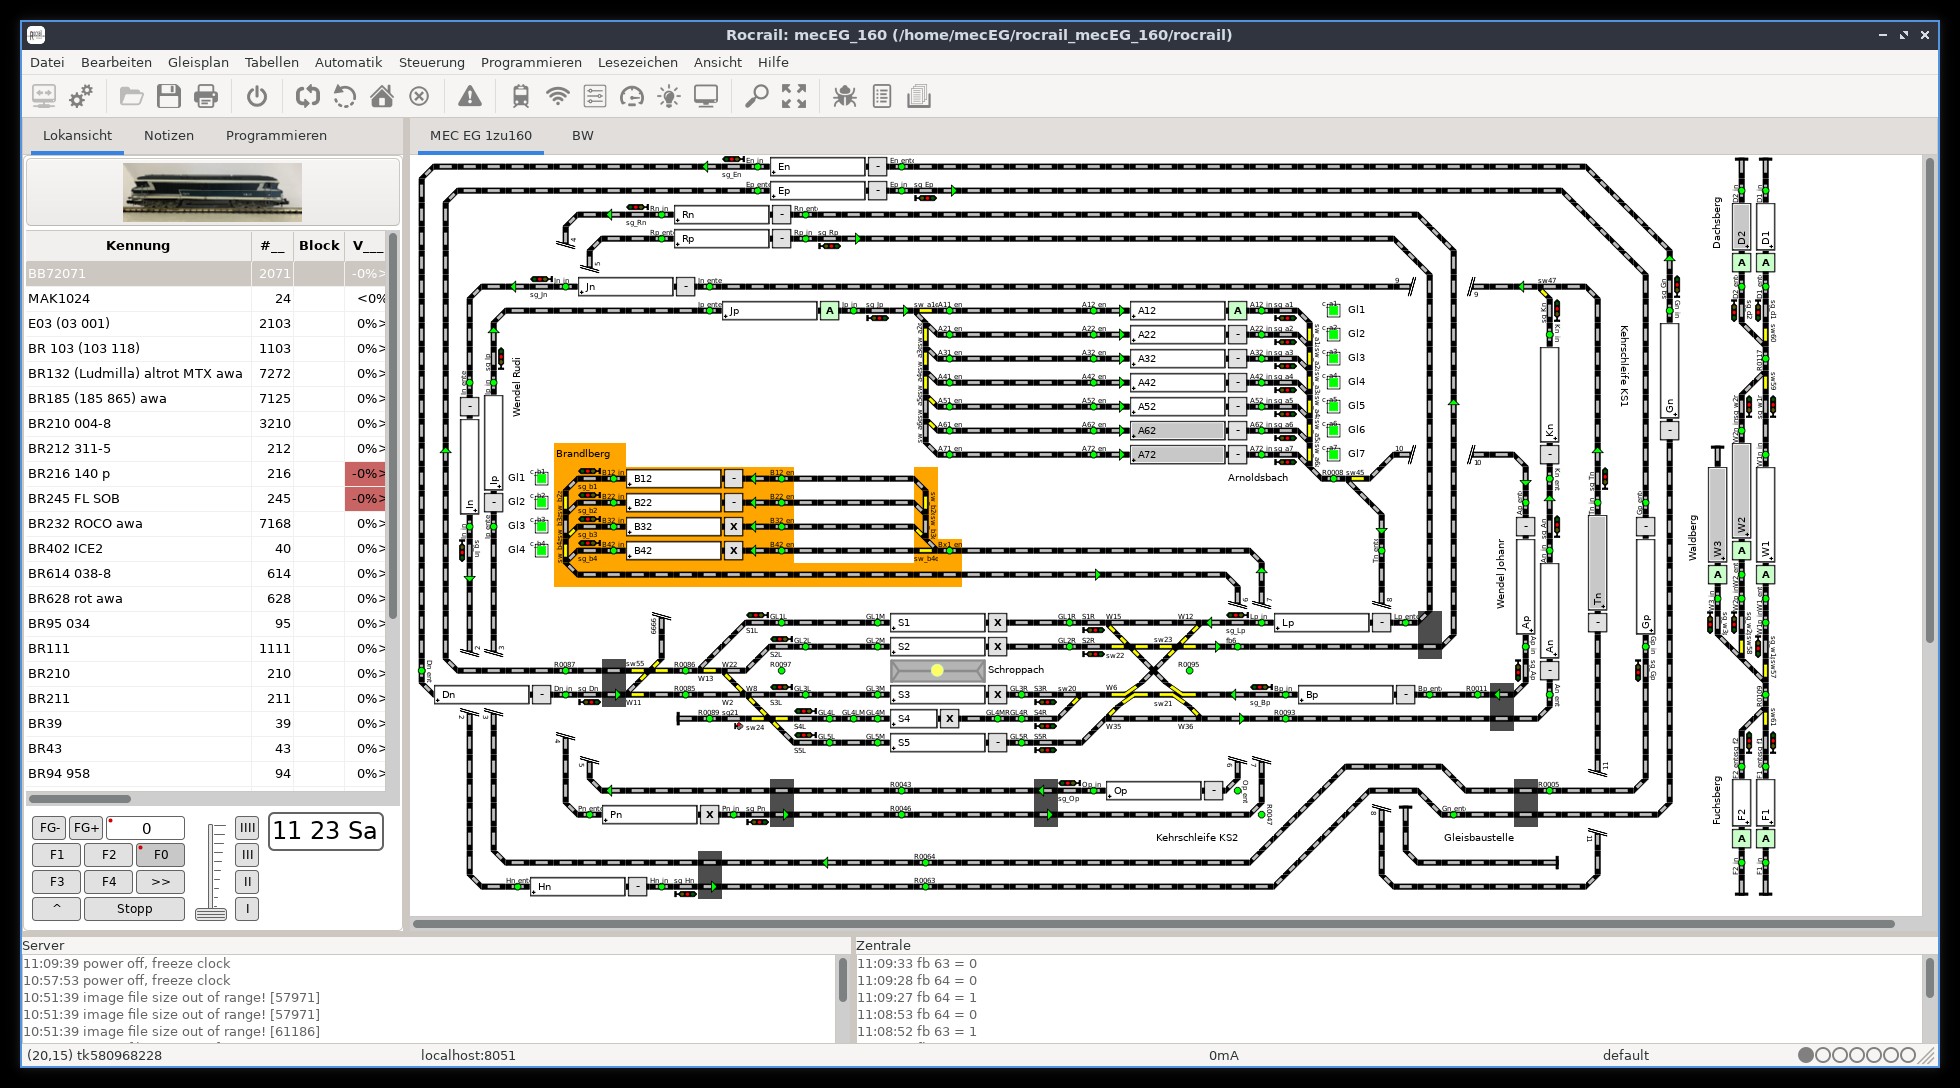Screen dimensions: 1960x1088
Task: Open the Gleisplan menu
Action: pyautogui.click(x=198, y=62)
